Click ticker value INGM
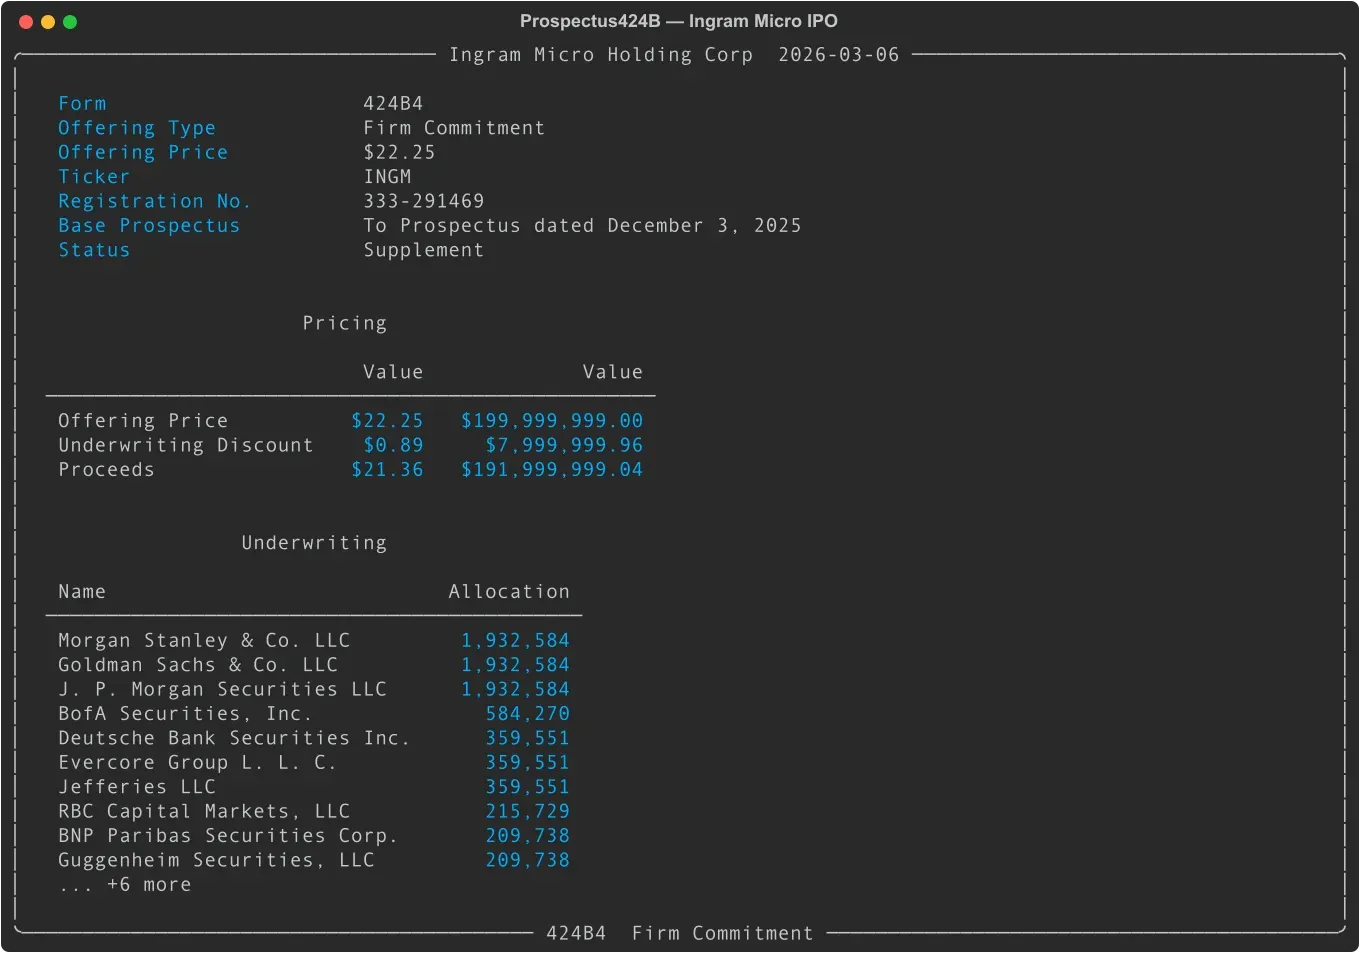The image size is (1360, 953). [387, 177]
